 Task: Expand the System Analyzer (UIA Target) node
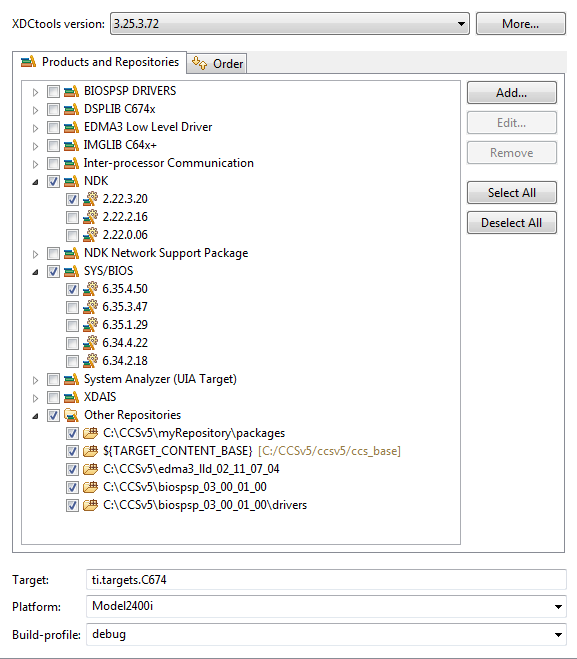pos(36,380)
